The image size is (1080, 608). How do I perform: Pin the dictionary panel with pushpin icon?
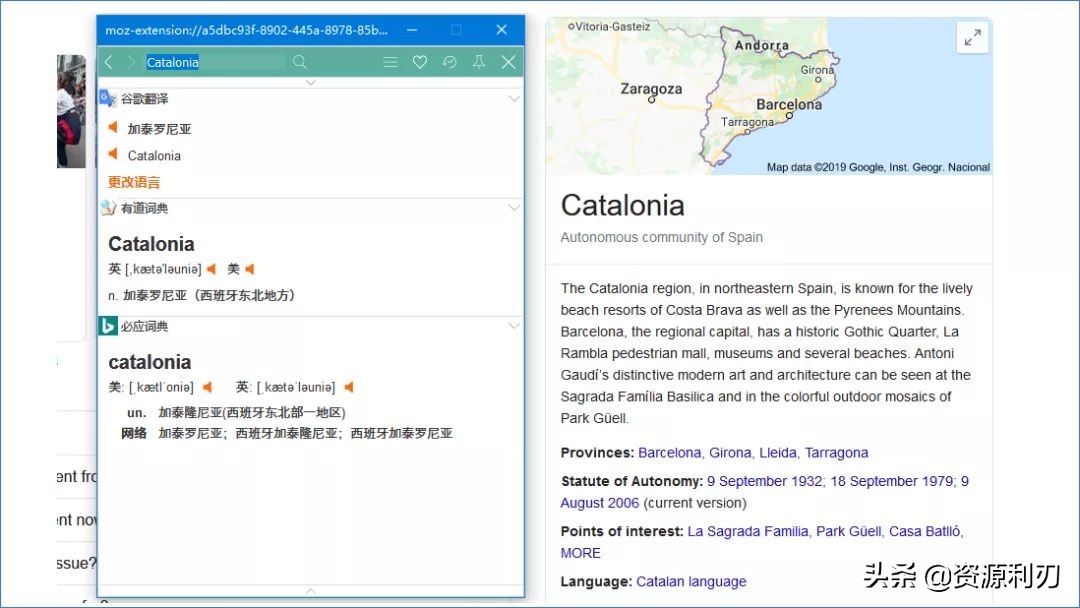(x=479, y=62)
